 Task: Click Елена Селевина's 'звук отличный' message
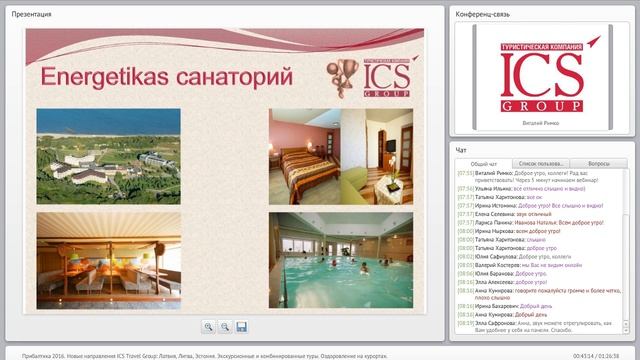pyautogui.click(x=504, y=214)
